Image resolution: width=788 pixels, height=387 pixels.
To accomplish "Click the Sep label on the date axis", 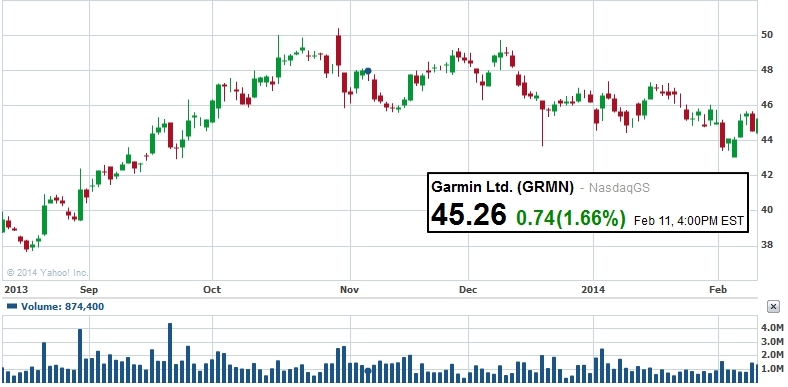I will [89, 289].
